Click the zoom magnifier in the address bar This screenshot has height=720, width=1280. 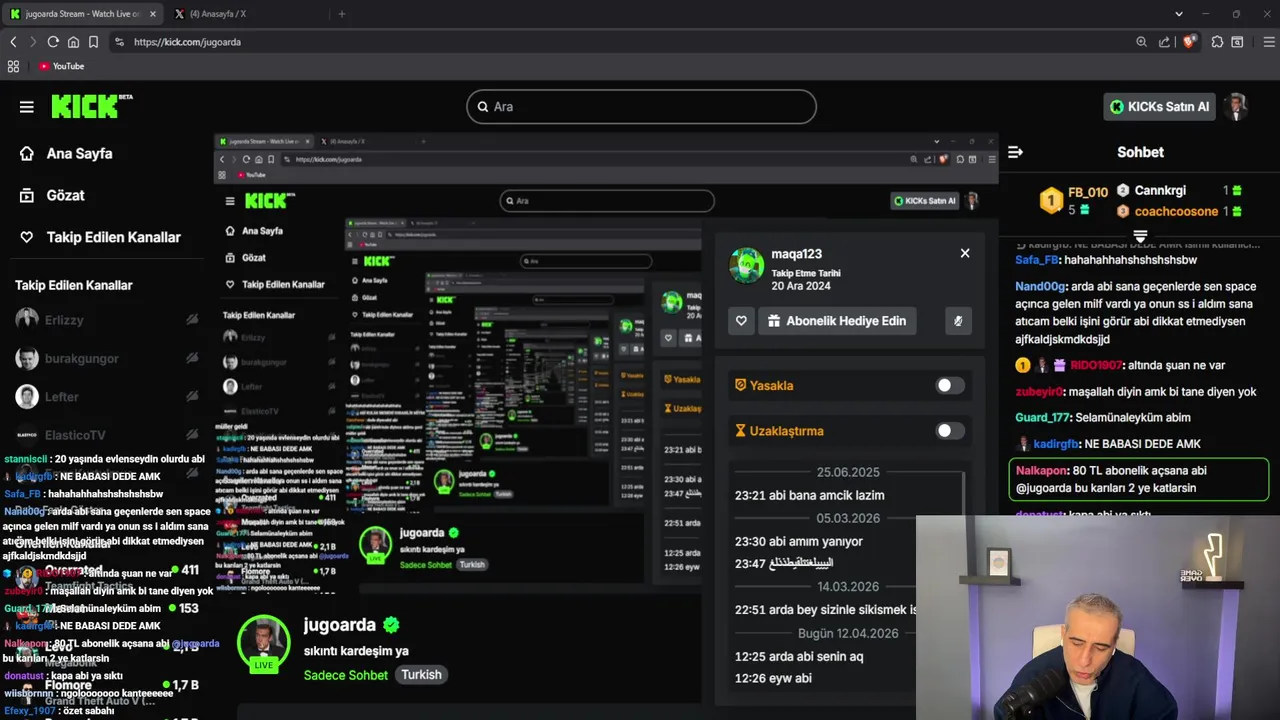(x=1141, y=42)
